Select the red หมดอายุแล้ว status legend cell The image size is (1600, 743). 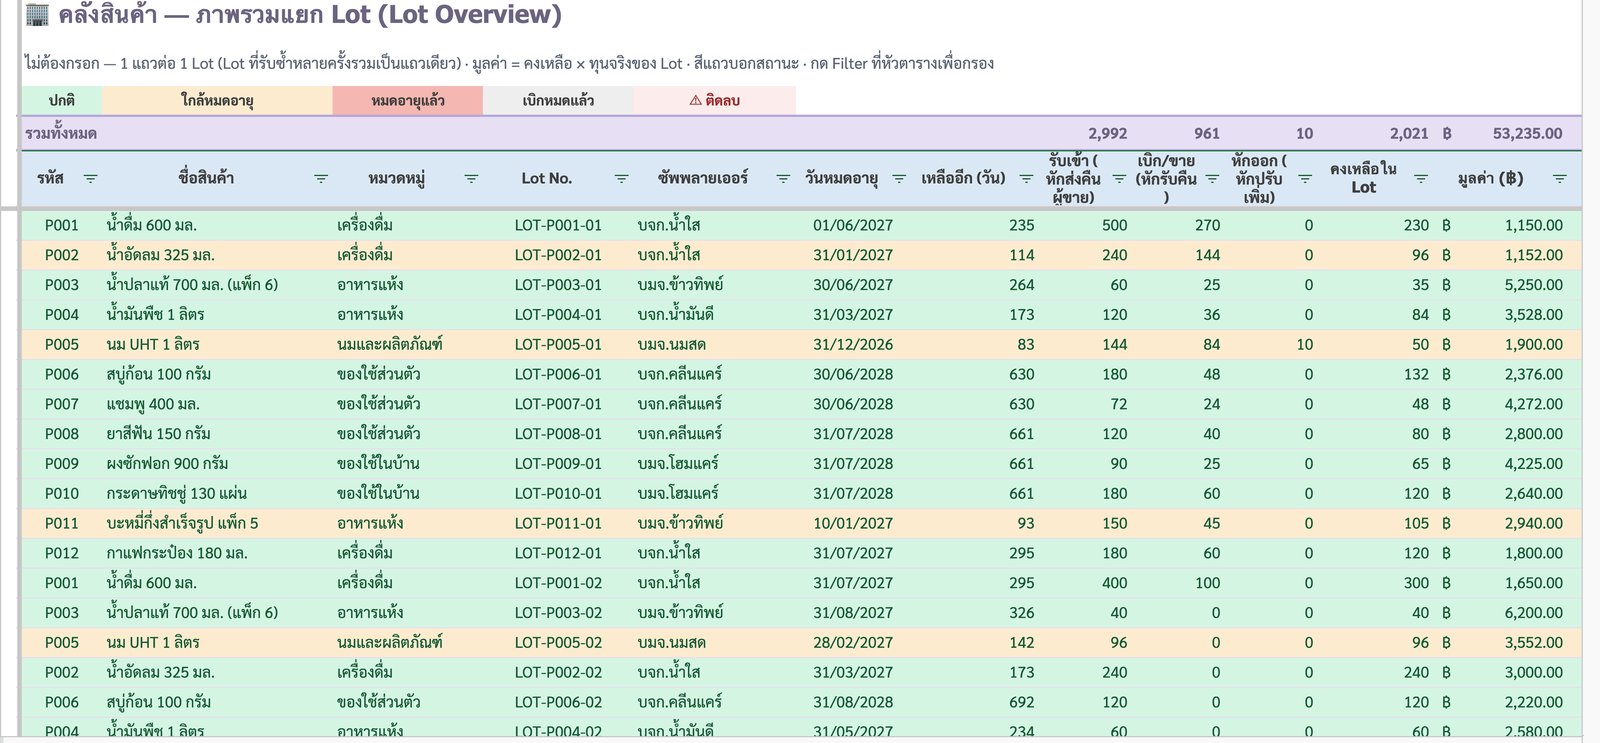pos(408,101)
